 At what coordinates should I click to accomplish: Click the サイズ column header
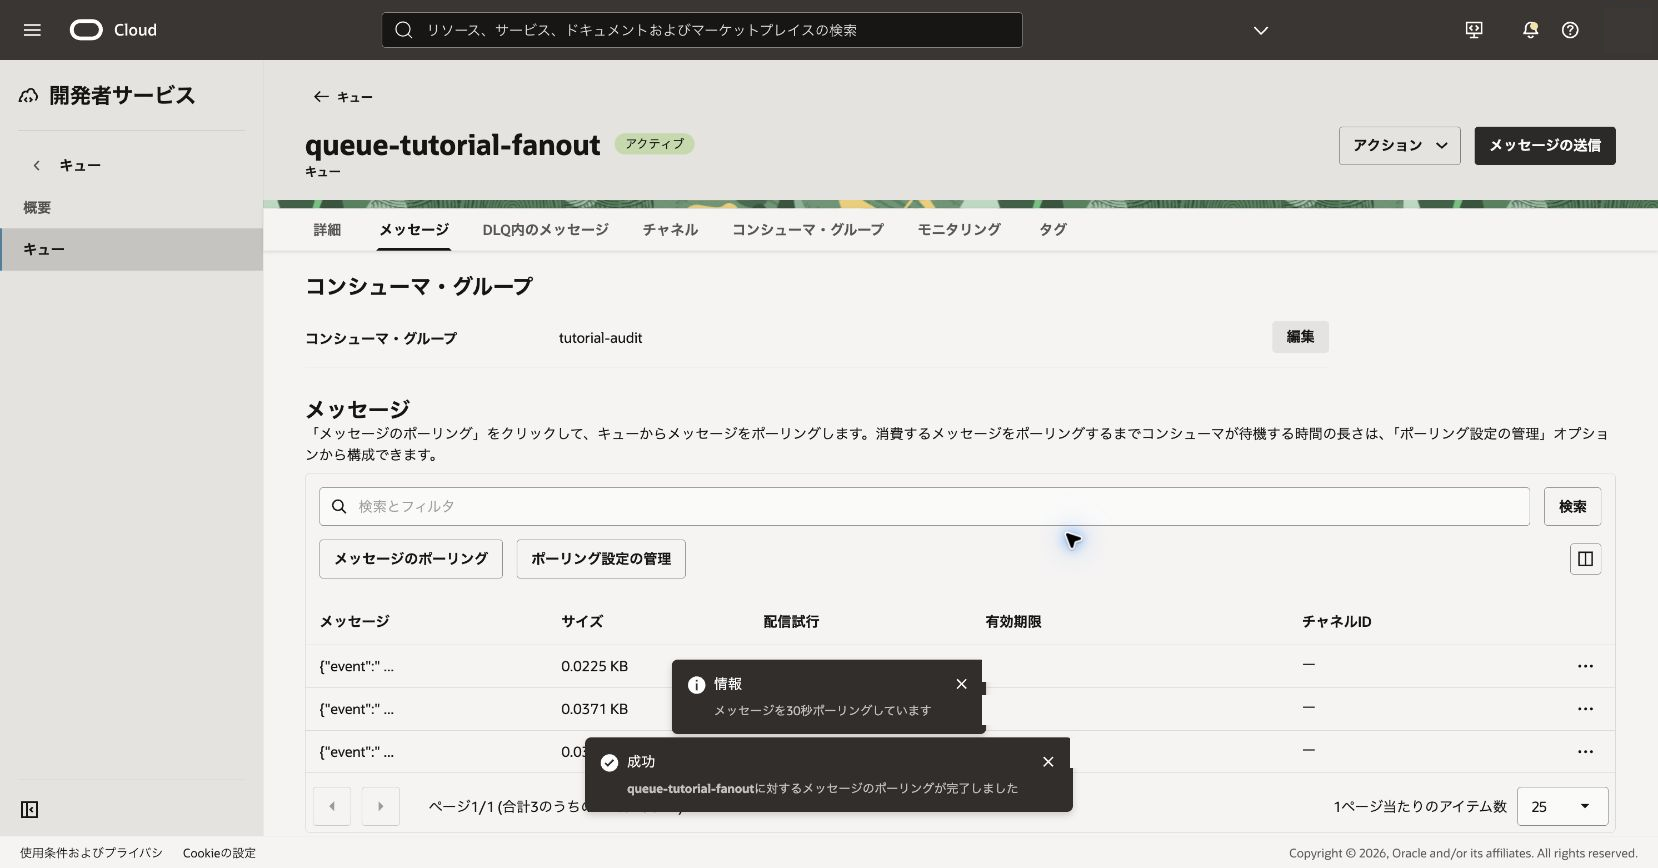pos(582,621)
